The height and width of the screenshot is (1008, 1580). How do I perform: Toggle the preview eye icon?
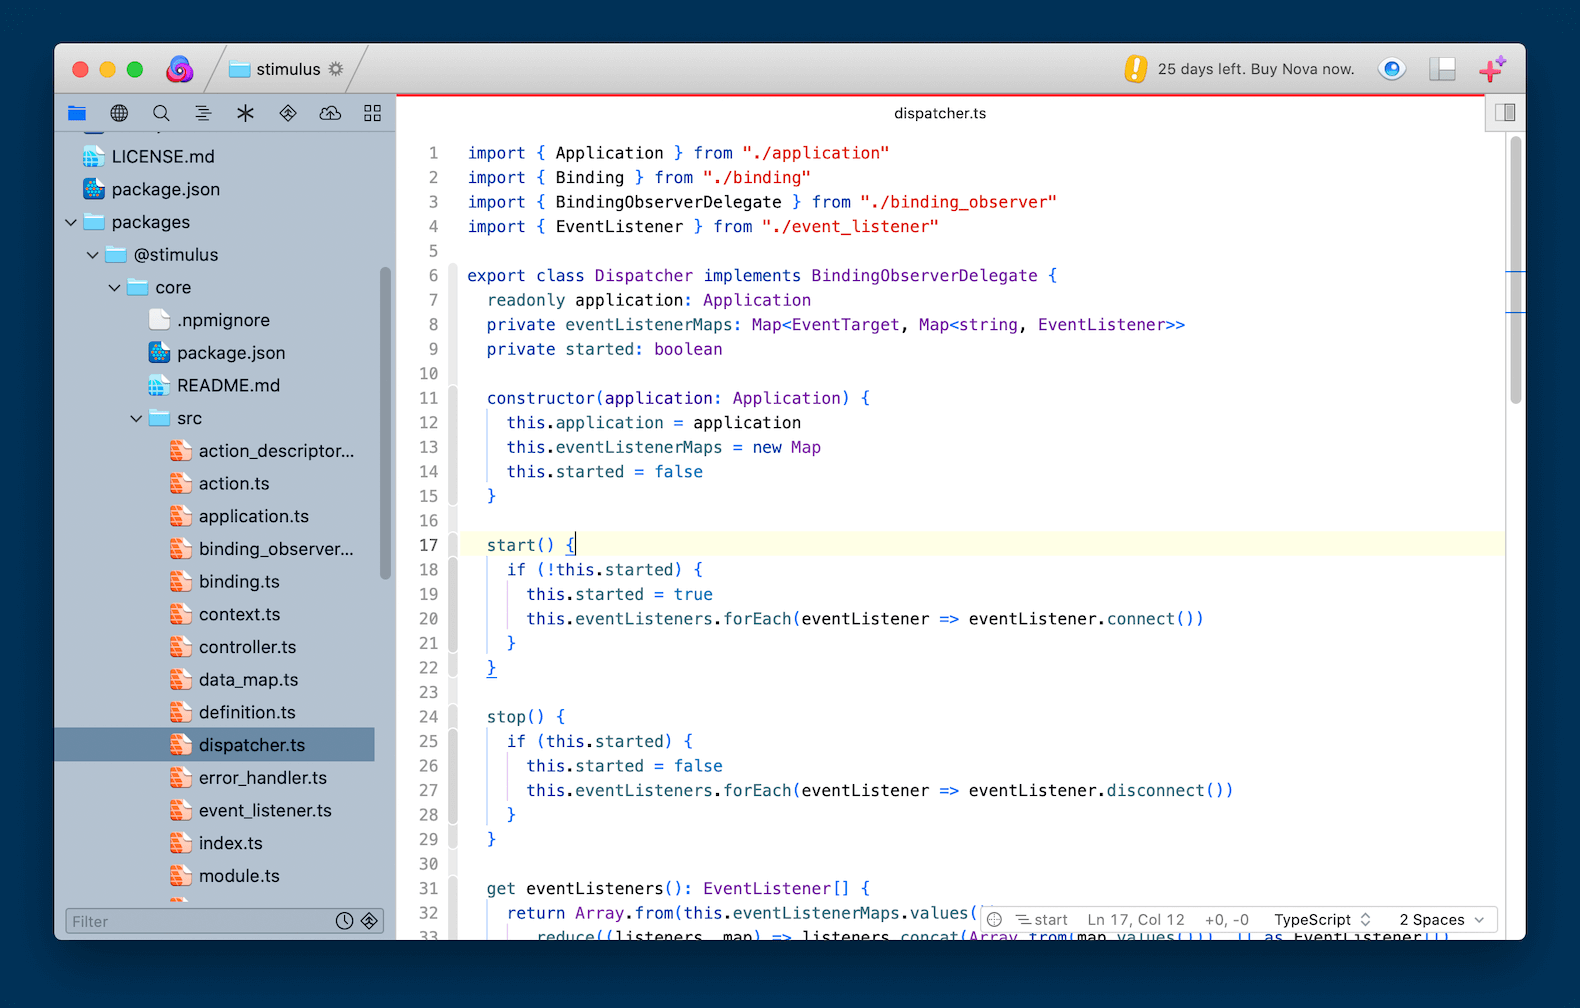click(x=1391, y=69)
